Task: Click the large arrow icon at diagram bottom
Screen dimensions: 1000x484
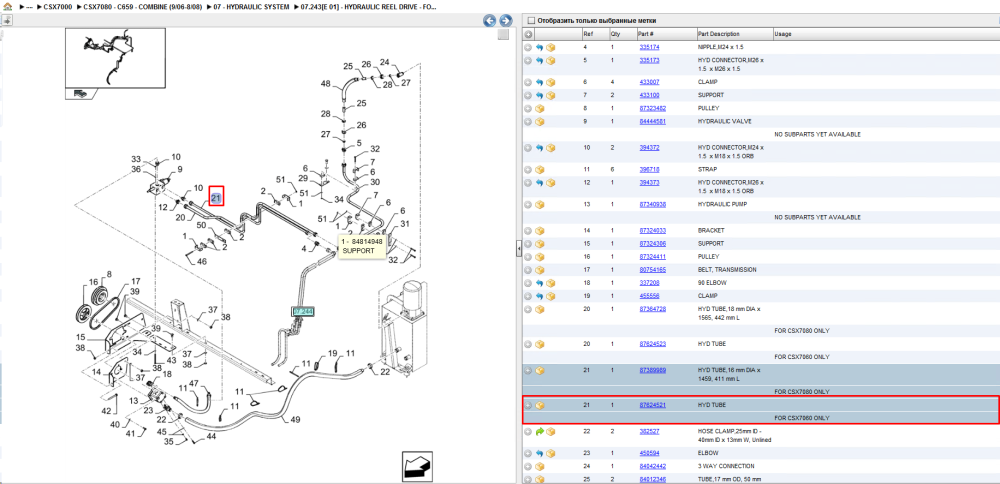Action: point(418,466)
